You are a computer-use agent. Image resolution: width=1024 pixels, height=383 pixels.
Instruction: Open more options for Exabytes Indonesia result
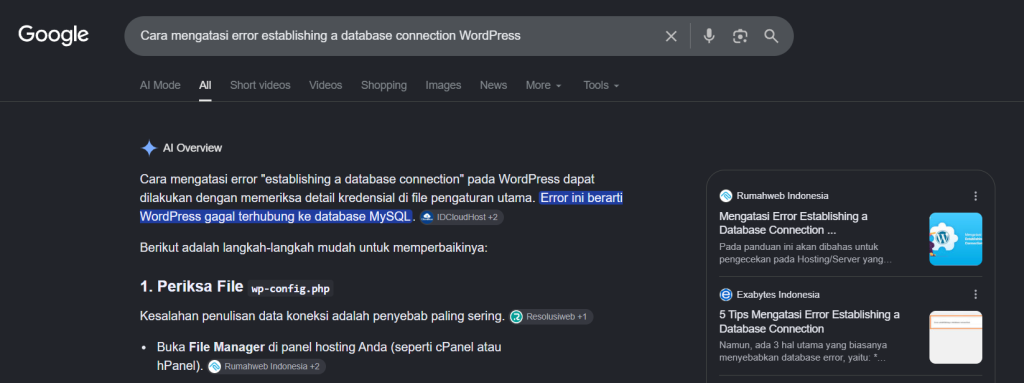(x=976, y=295)
